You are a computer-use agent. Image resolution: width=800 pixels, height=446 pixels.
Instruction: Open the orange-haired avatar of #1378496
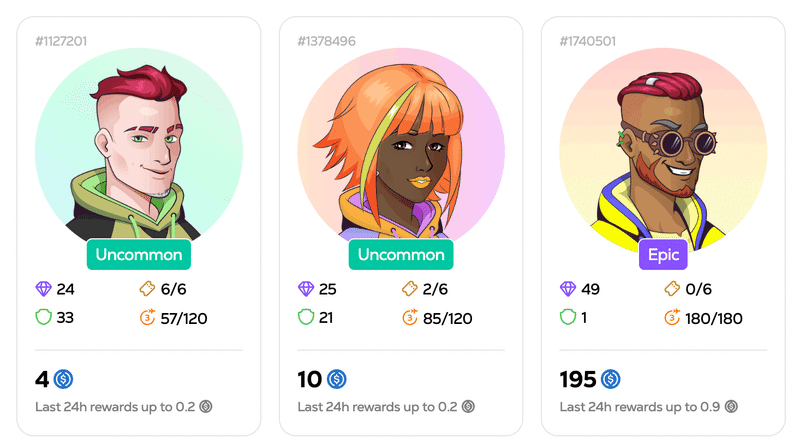[x=401, y=148]
